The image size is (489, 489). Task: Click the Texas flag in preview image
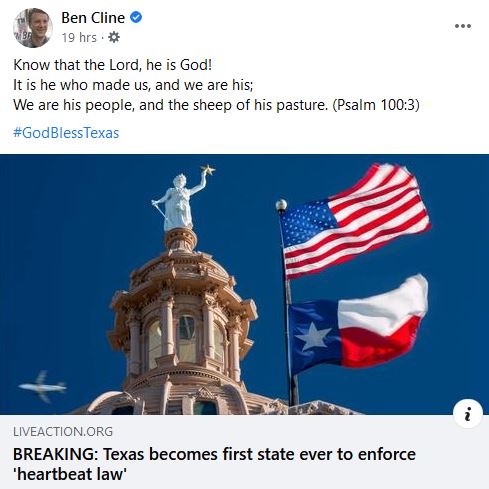[x=358, y=325]
